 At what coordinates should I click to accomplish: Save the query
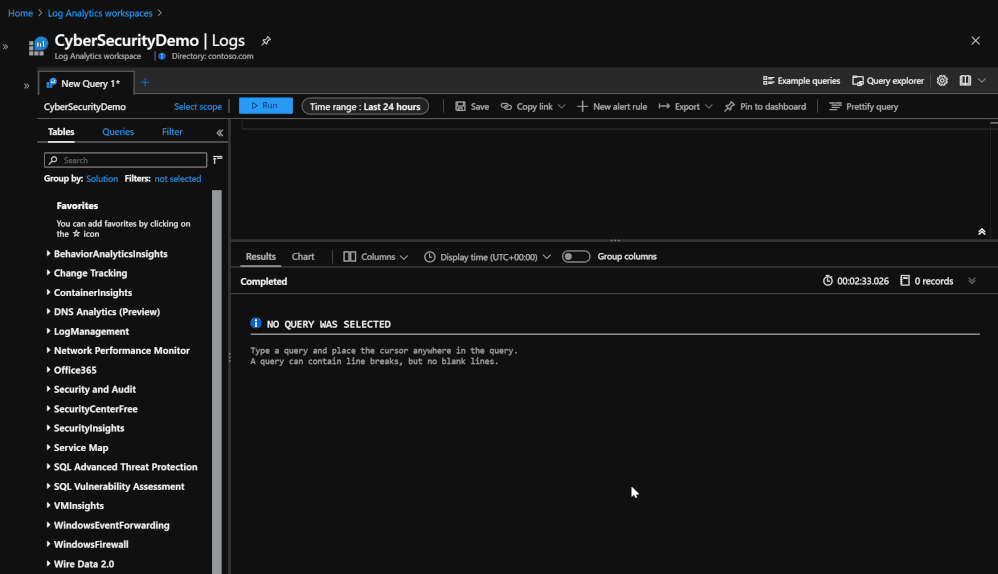click(x=472, y=106)
